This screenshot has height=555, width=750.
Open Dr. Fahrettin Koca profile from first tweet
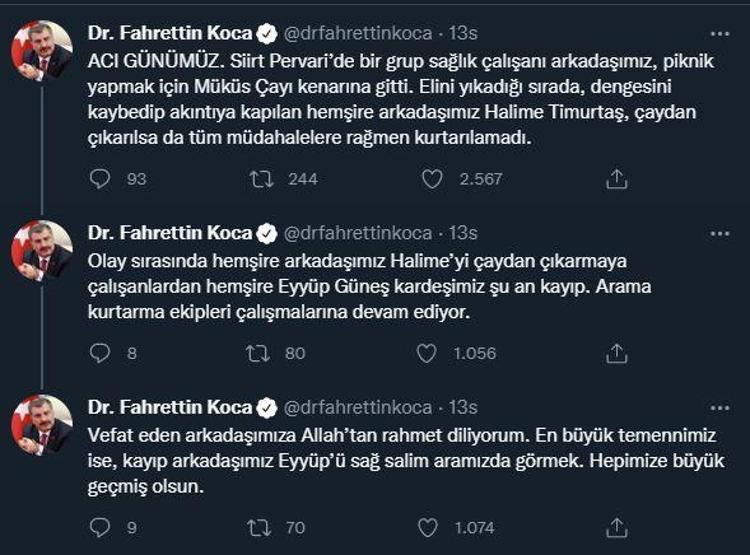(170, 33)
